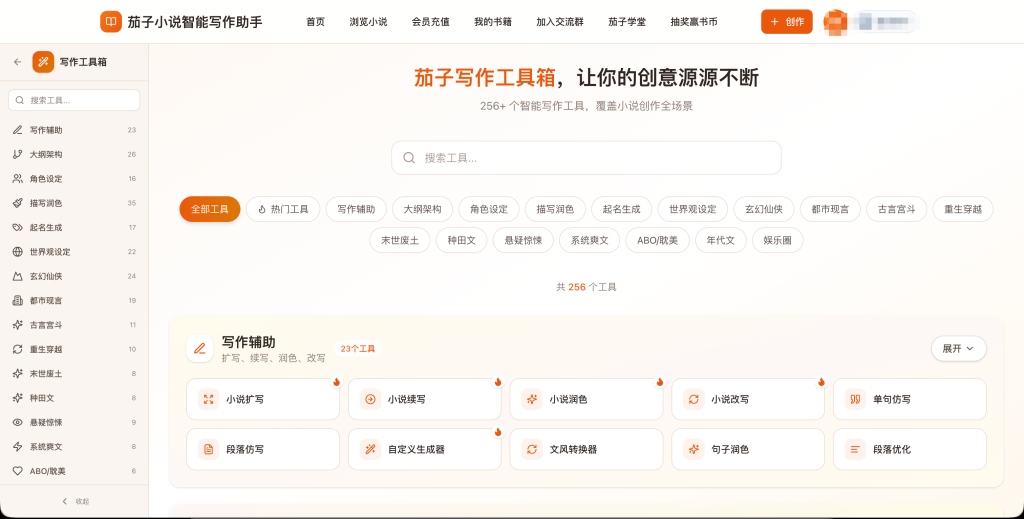Go to 我的书籍 in the navigation bar
The height and width of the screenshot is (519, 1024).
[x=493, y=22]
